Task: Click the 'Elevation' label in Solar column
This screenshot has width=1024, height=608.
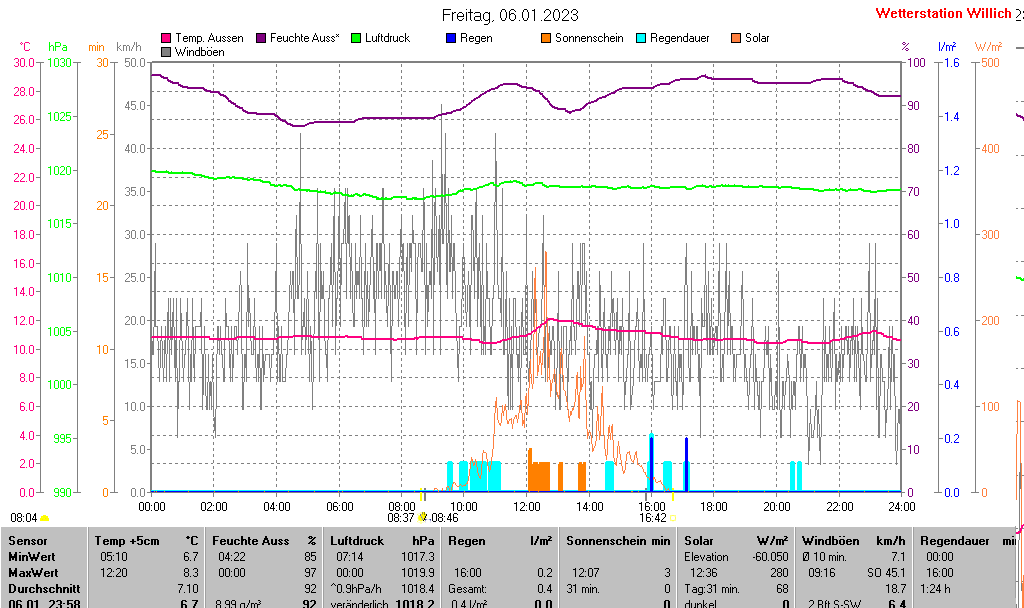Action: pos(706,557)
